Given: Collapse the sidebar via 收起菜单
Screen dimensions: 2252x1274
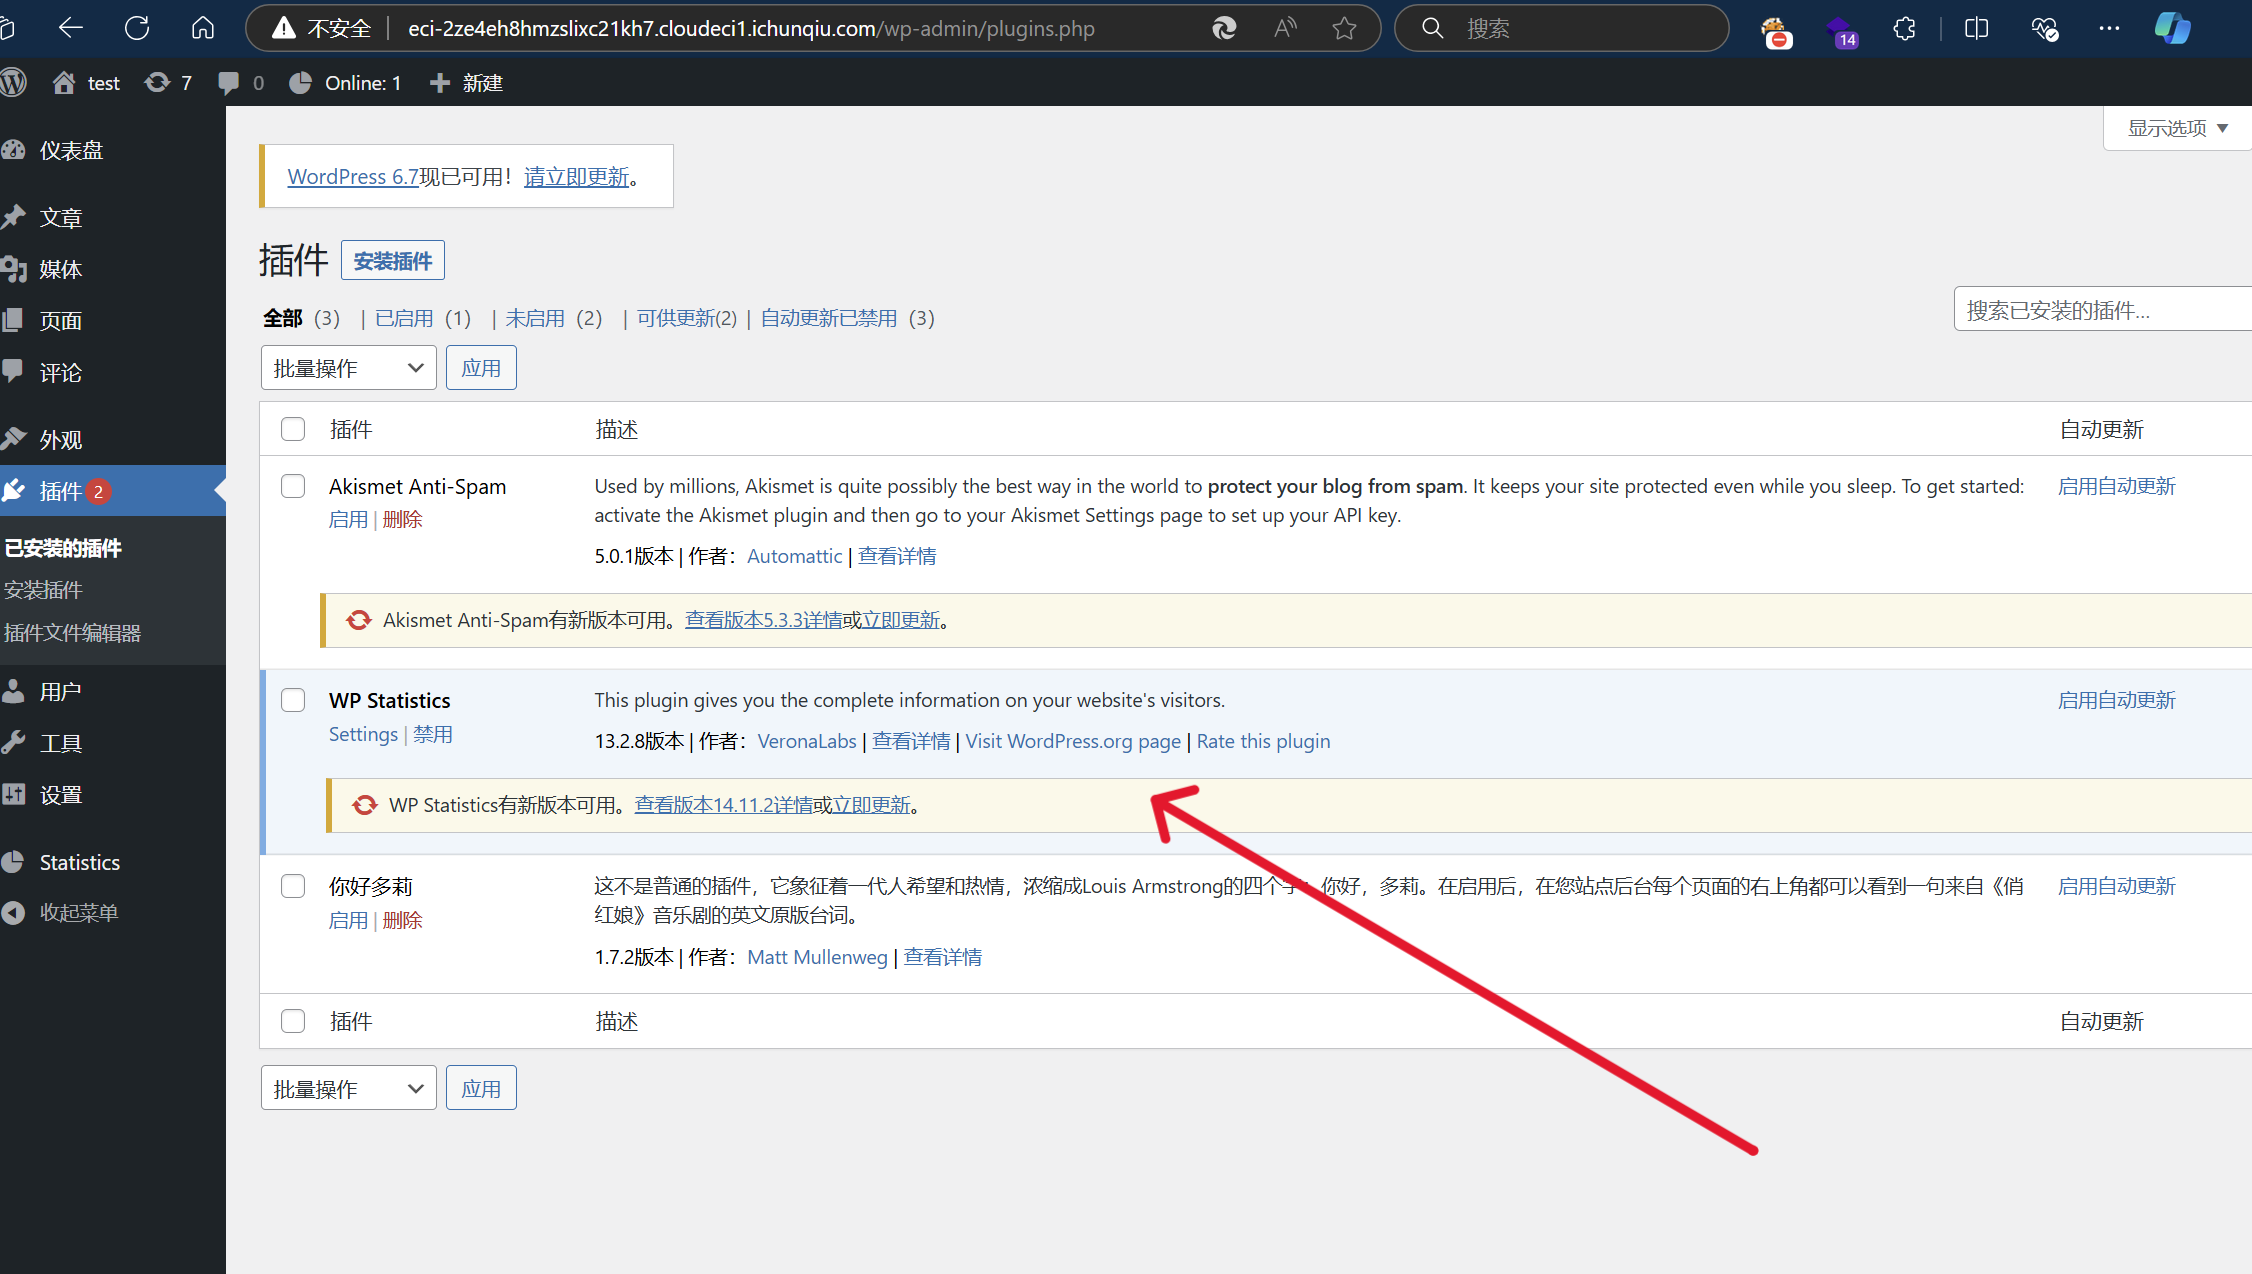Looking at the screenshot, I should tap(78, 913).
